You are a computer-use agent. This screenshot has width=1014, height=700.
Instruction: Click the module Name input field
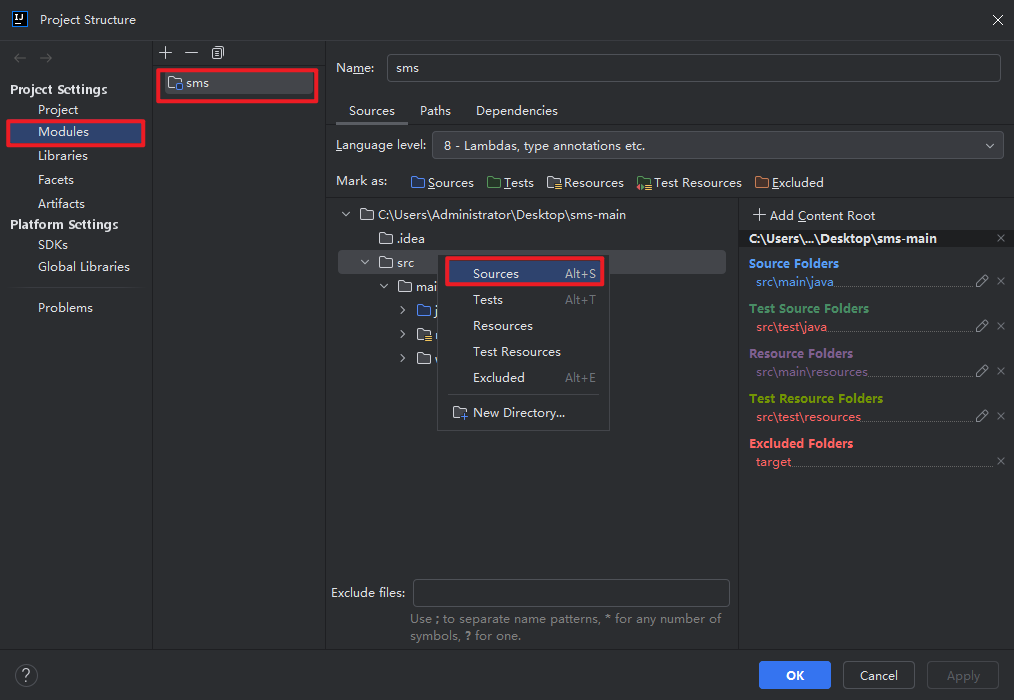[694, 68]
